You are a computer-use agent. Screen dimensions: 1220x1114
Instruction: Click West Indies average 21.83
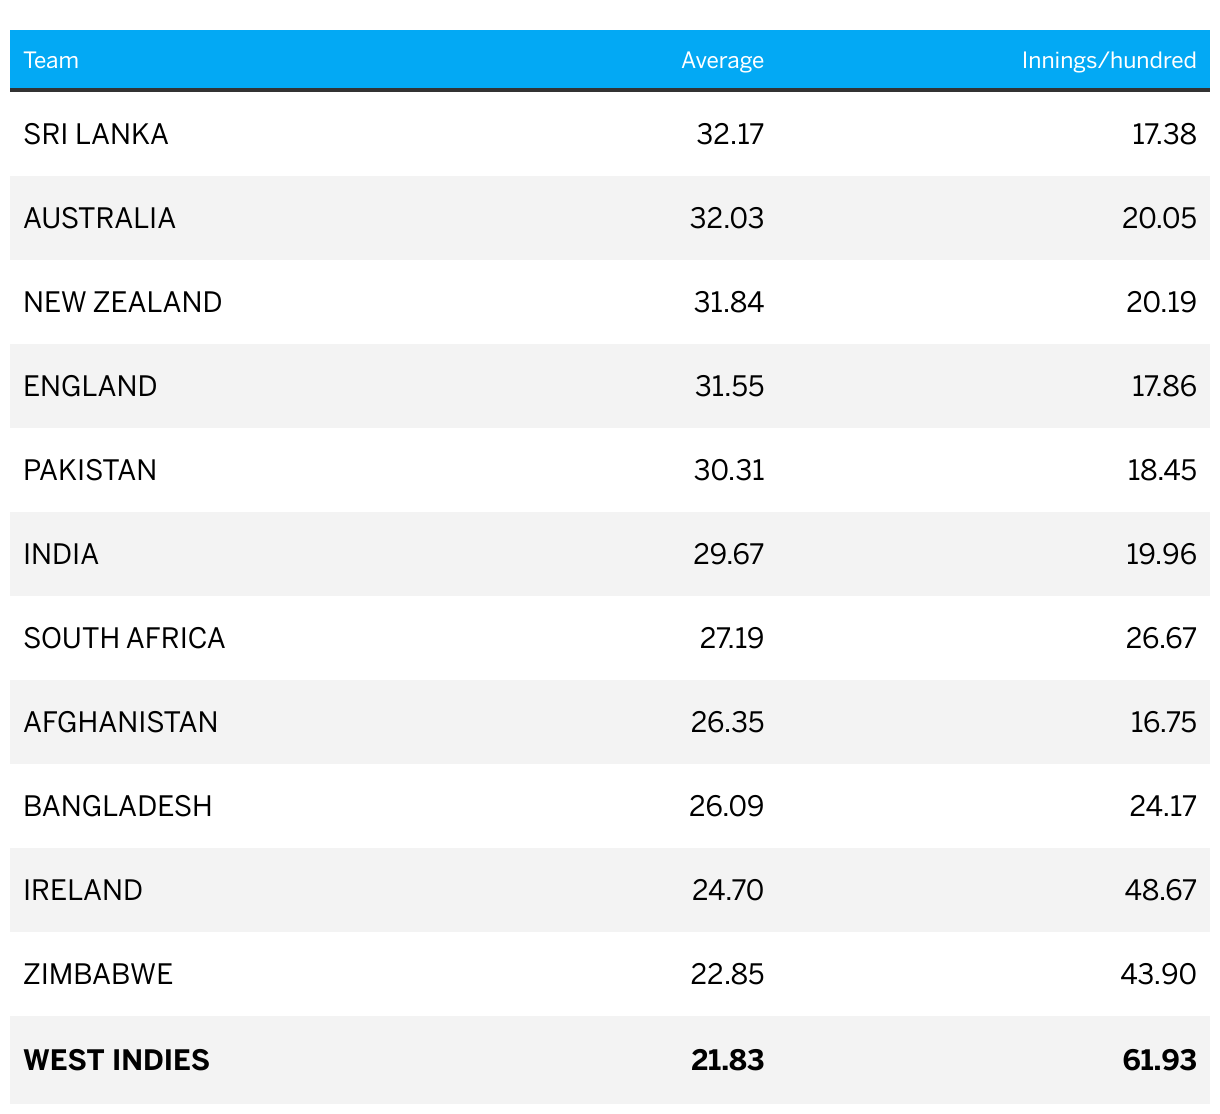(x=727, y=1060)
